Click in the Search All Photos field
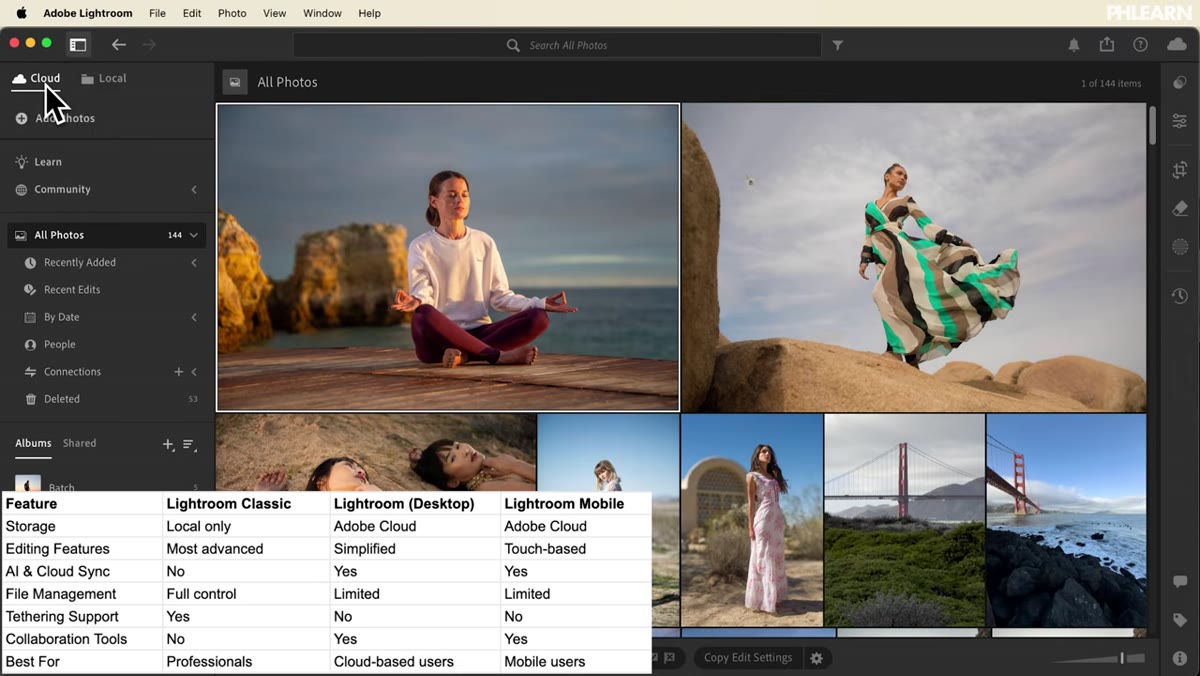The width and height of the screenshot is (1200, 676). (557, 45)
